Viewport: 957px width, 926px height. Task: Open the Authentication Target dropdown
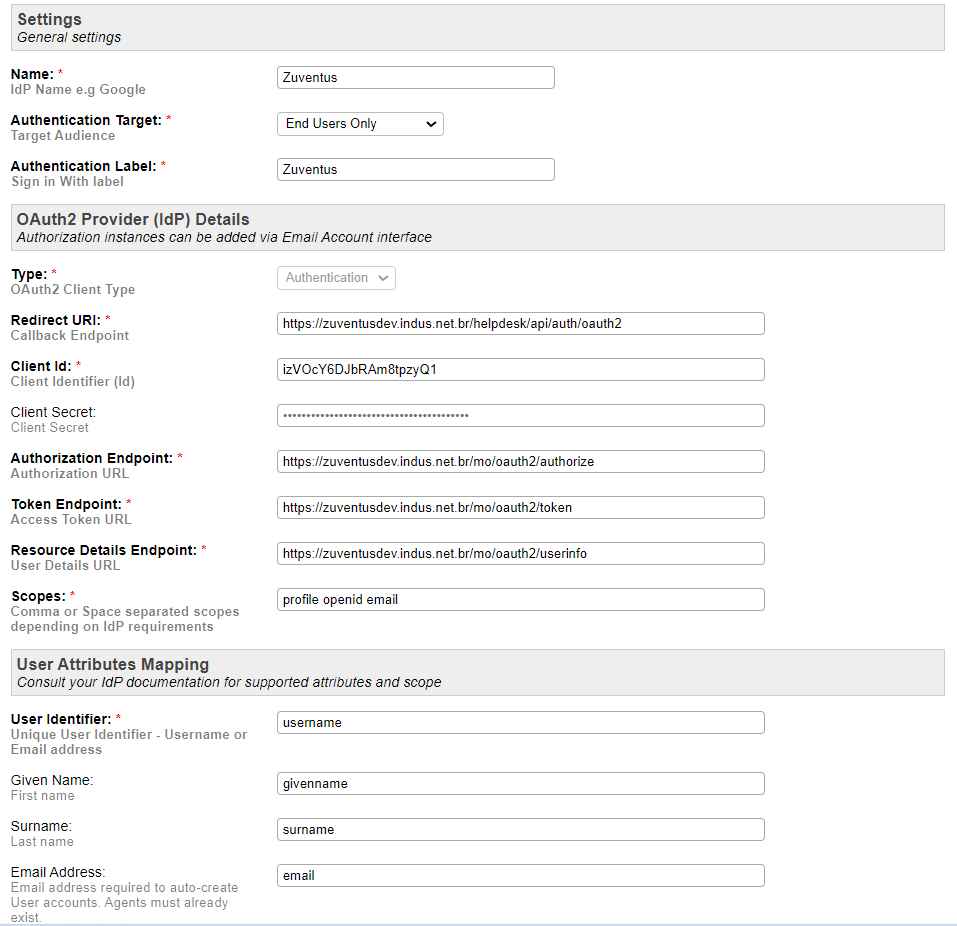(x=360, y=123)
